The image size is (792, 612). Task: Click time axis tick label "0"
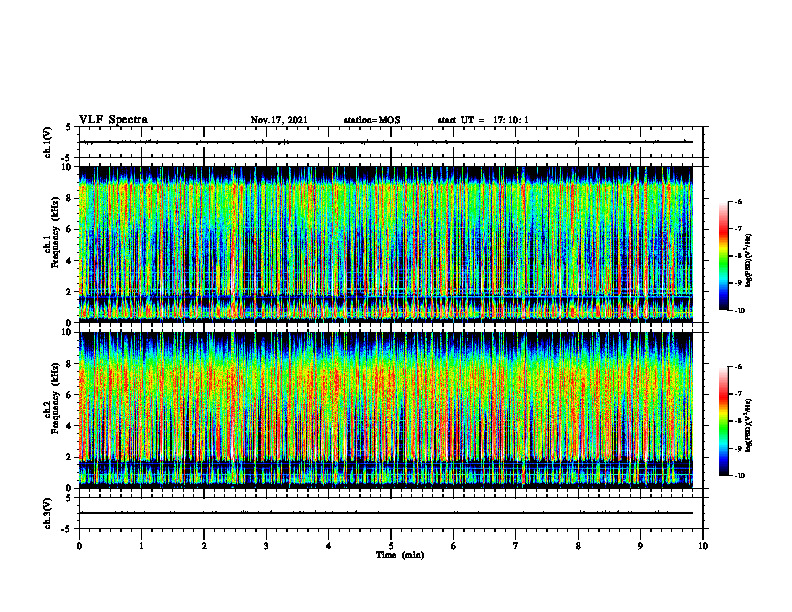pos(79,546)
